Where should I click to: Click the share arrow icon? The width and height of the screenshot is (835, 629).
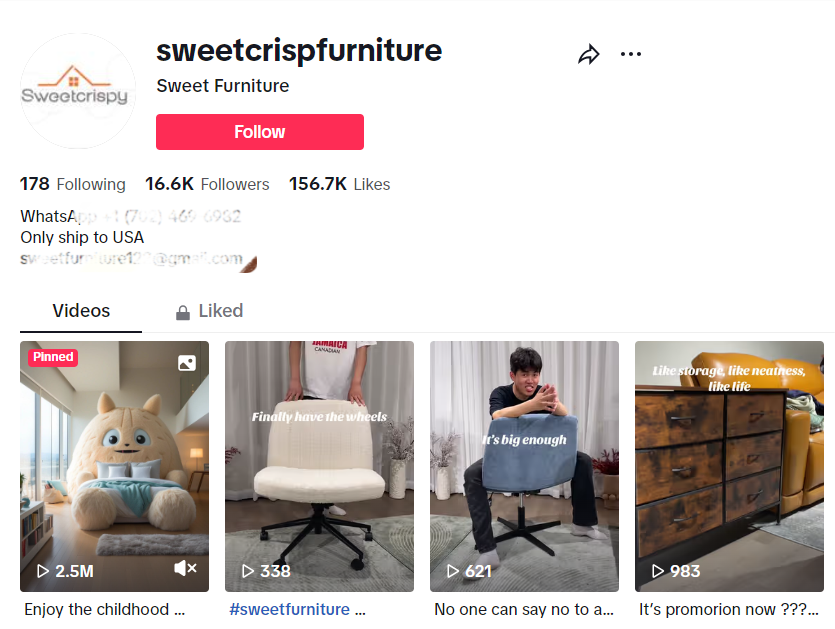589,55
